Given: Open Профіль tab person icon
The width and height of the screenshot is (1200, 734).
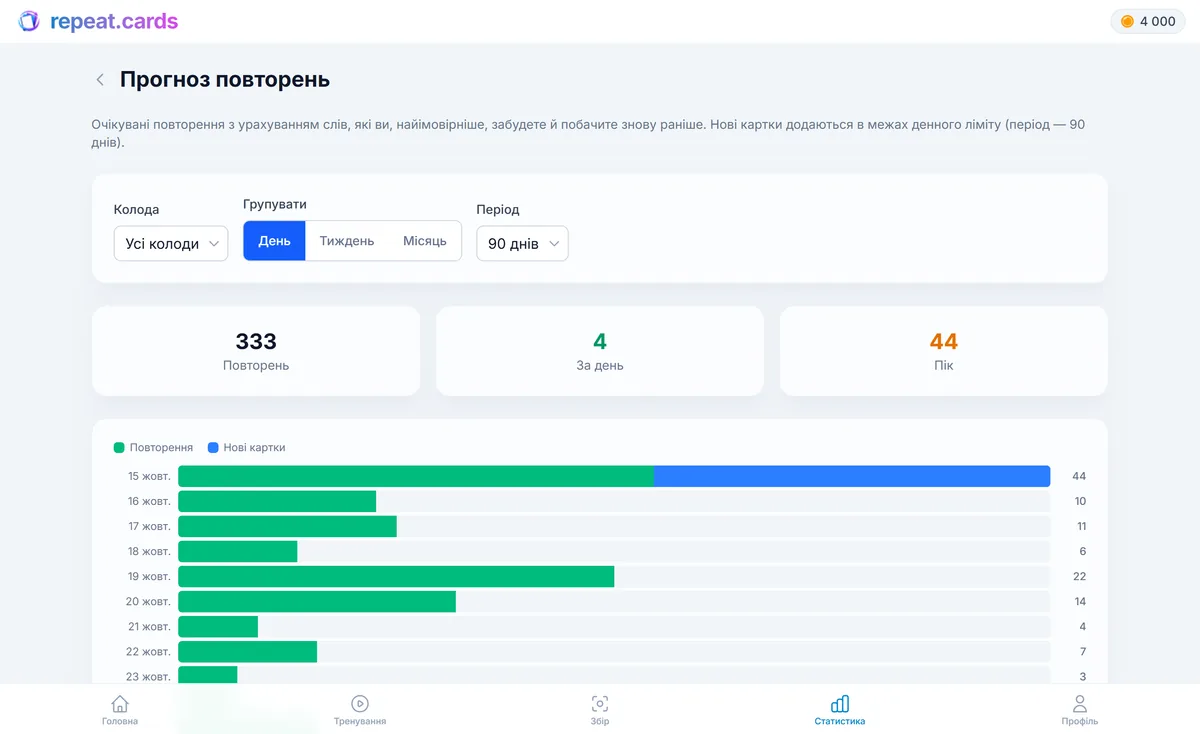Looking at the screenshot, I should click(x=1080, y=704).
